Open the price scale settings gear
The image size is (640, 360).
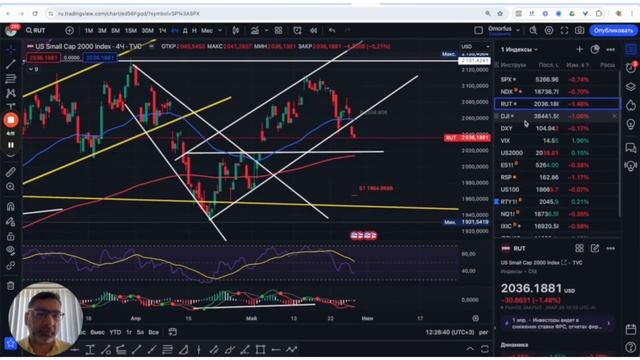point(476,318)
